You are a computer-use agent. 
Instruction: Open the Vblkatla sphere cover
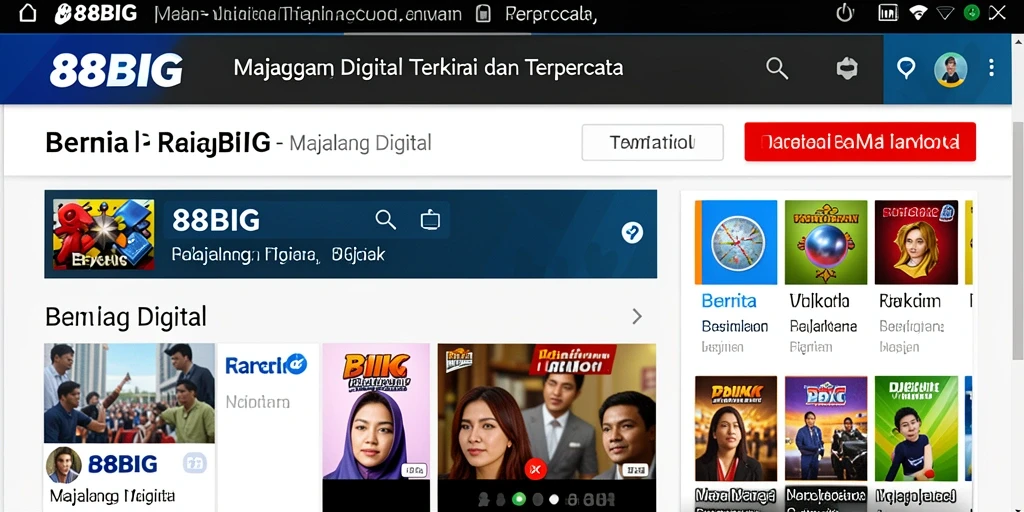pos(826,242)
